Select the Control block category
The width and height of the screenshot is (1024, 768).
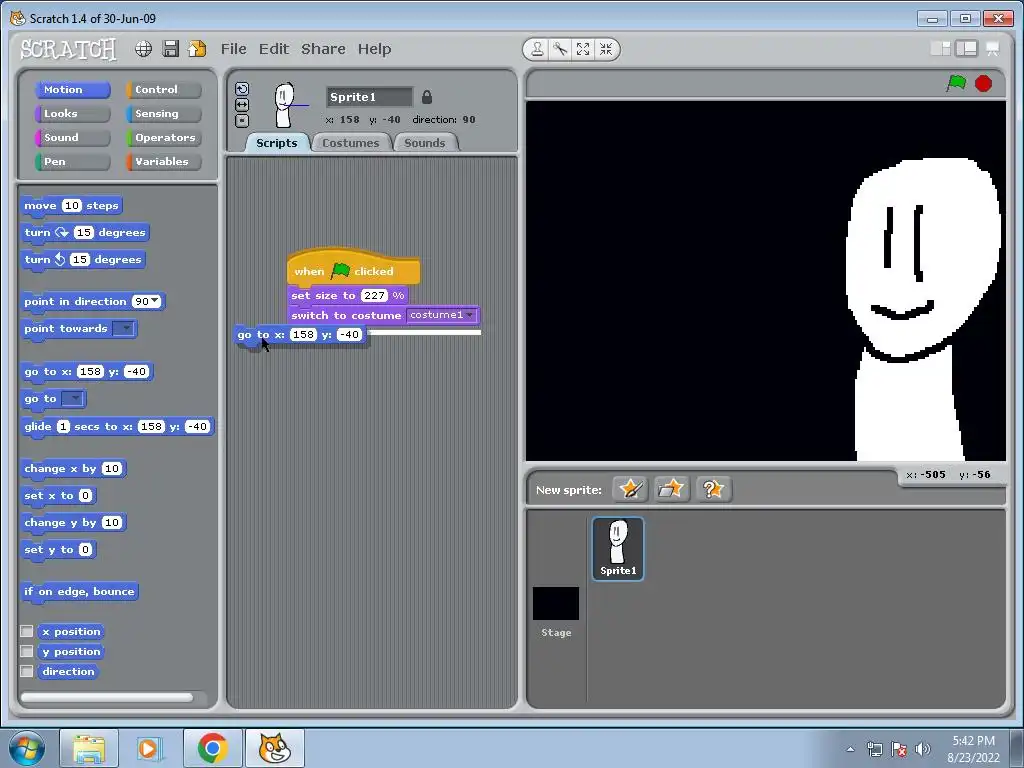pos(163,89)
